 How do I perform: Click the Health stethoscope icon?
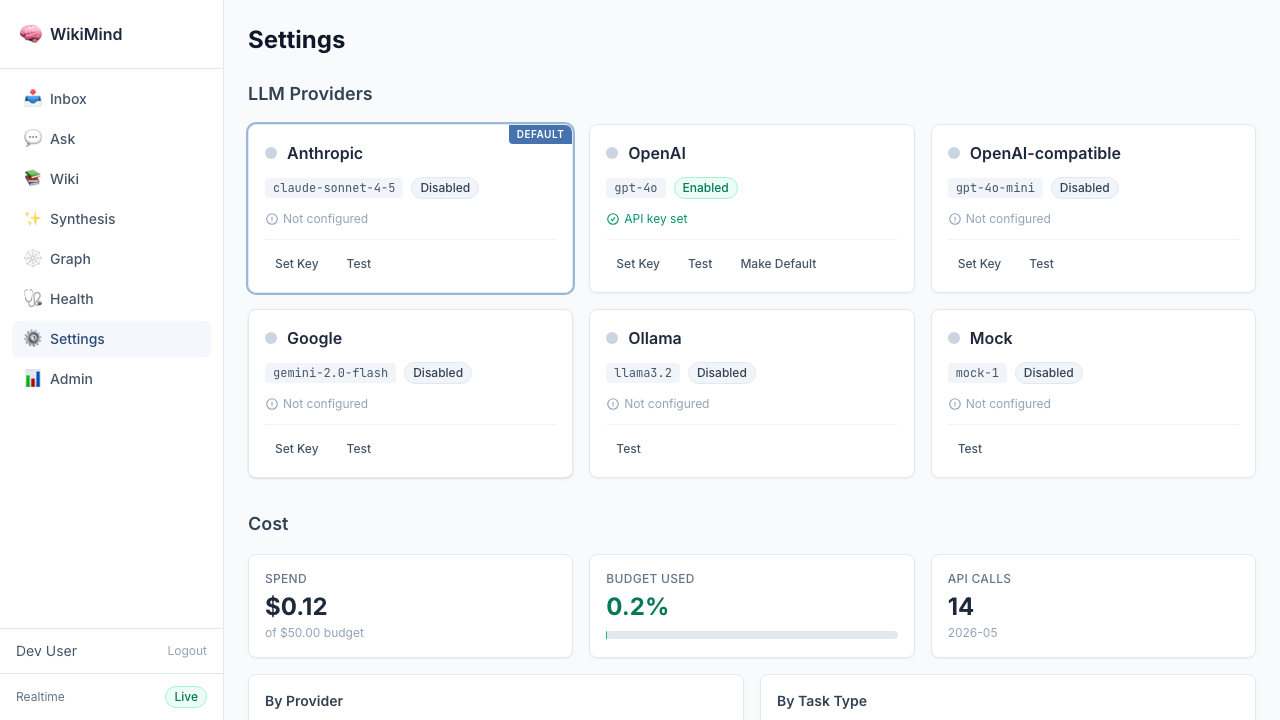click(x=33, y=299)
